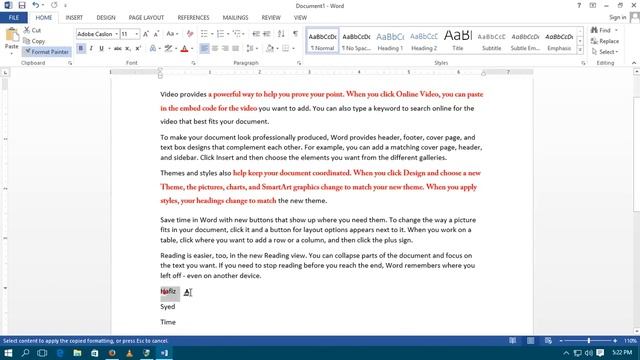The image size is (640, 360).
Task: Switch to the INSERT tab
Action: (74, 18)
